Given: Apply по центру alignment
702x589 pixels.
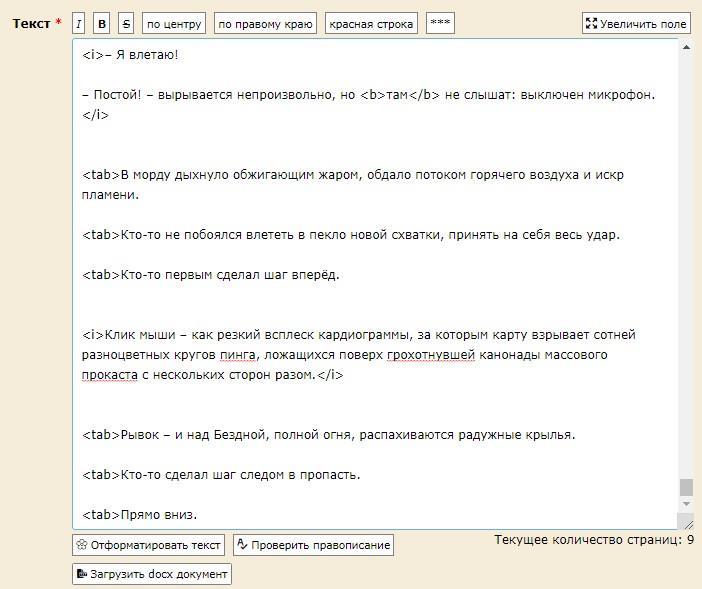Looking at the screenshot, I should [174, 23].
